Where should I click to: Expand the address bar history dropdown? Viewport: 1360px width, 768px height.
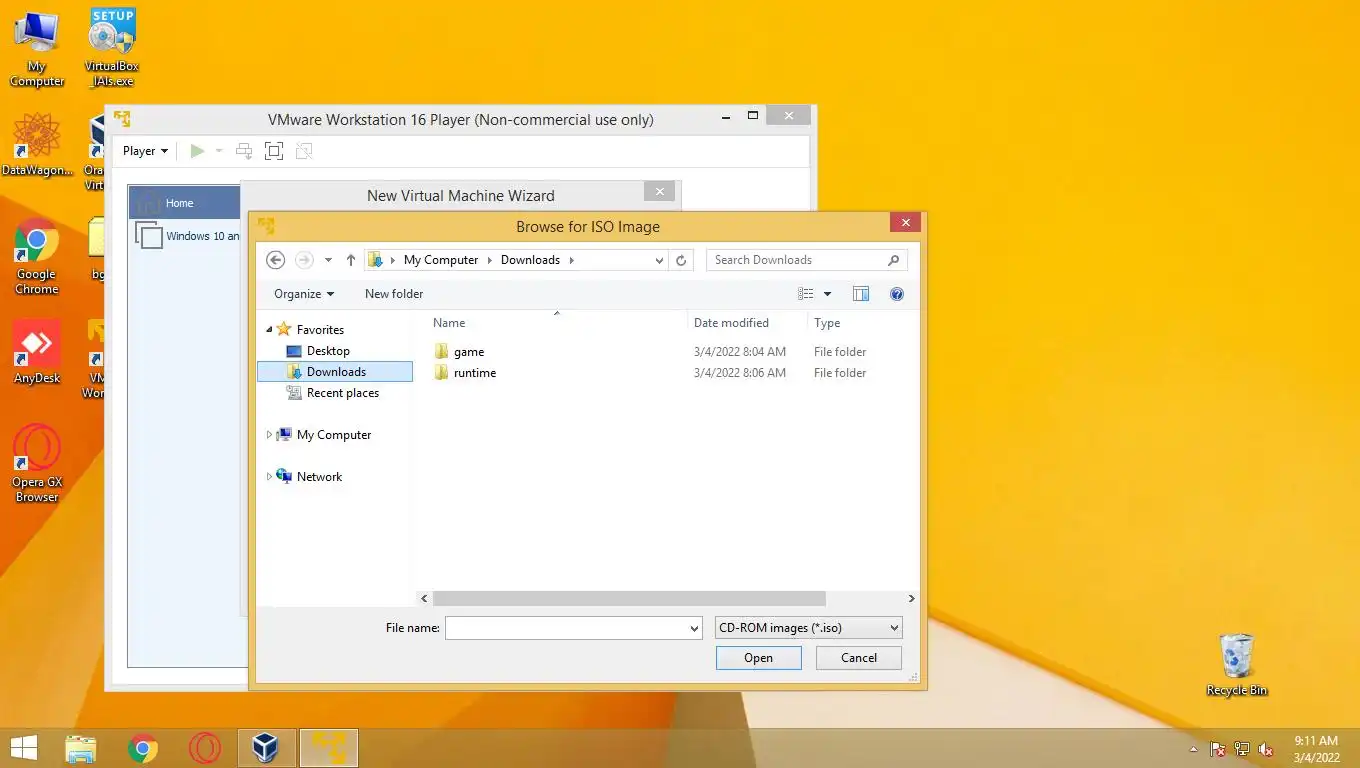pyautogui.click(x=659, y=260)
